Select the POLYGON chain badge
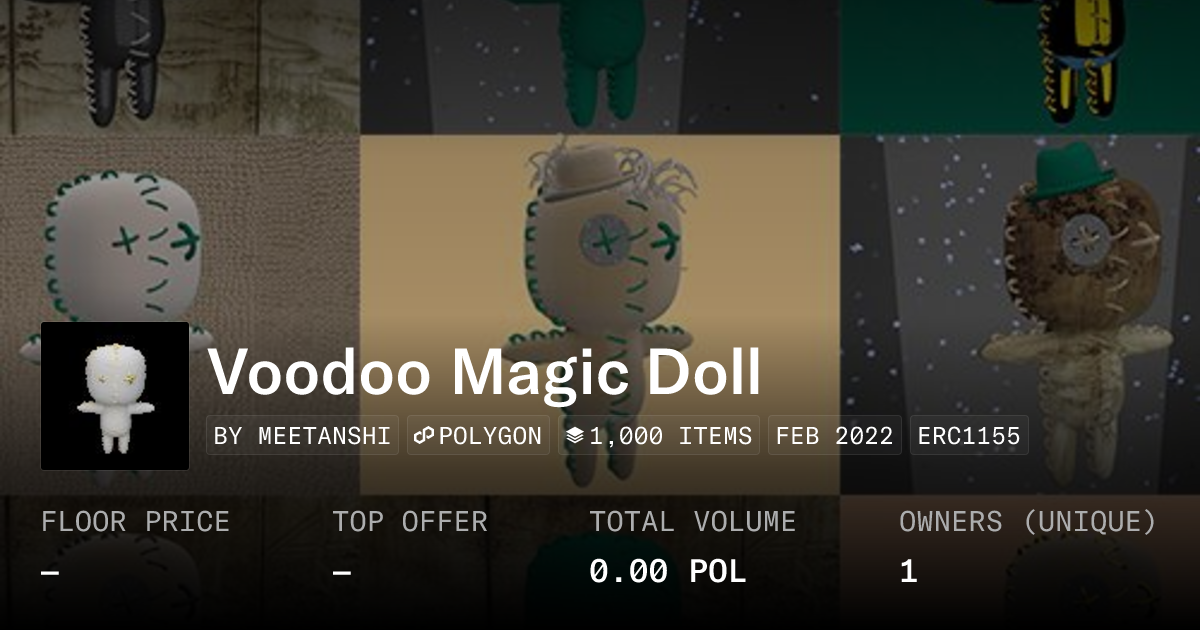Image resolution: width=1200 pixels, height=630 pixels. point(478,436)
